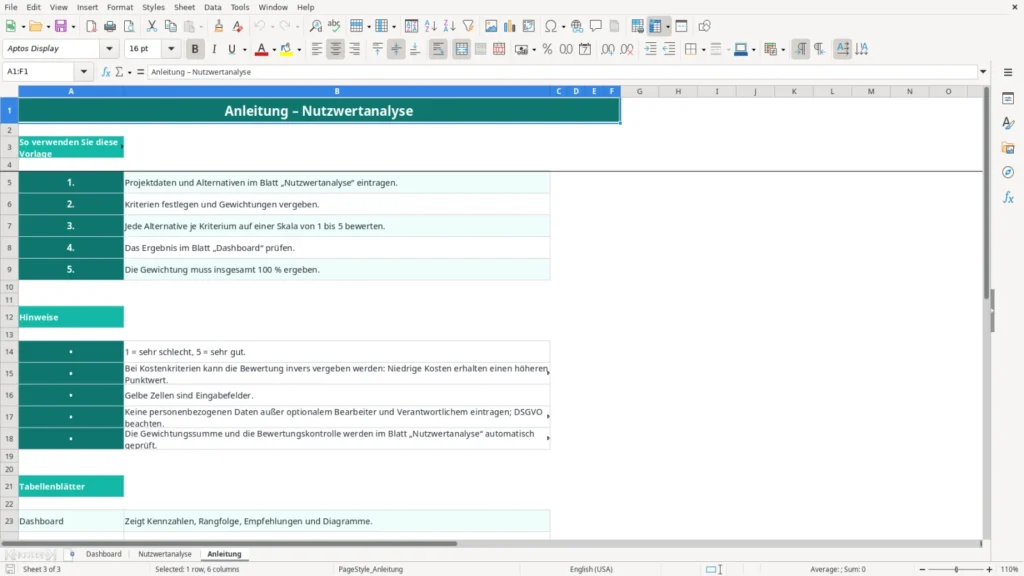1024x576 pixels.
Task: Switch to Dashboard sheet tab
Action: click(x=104, y=554)
